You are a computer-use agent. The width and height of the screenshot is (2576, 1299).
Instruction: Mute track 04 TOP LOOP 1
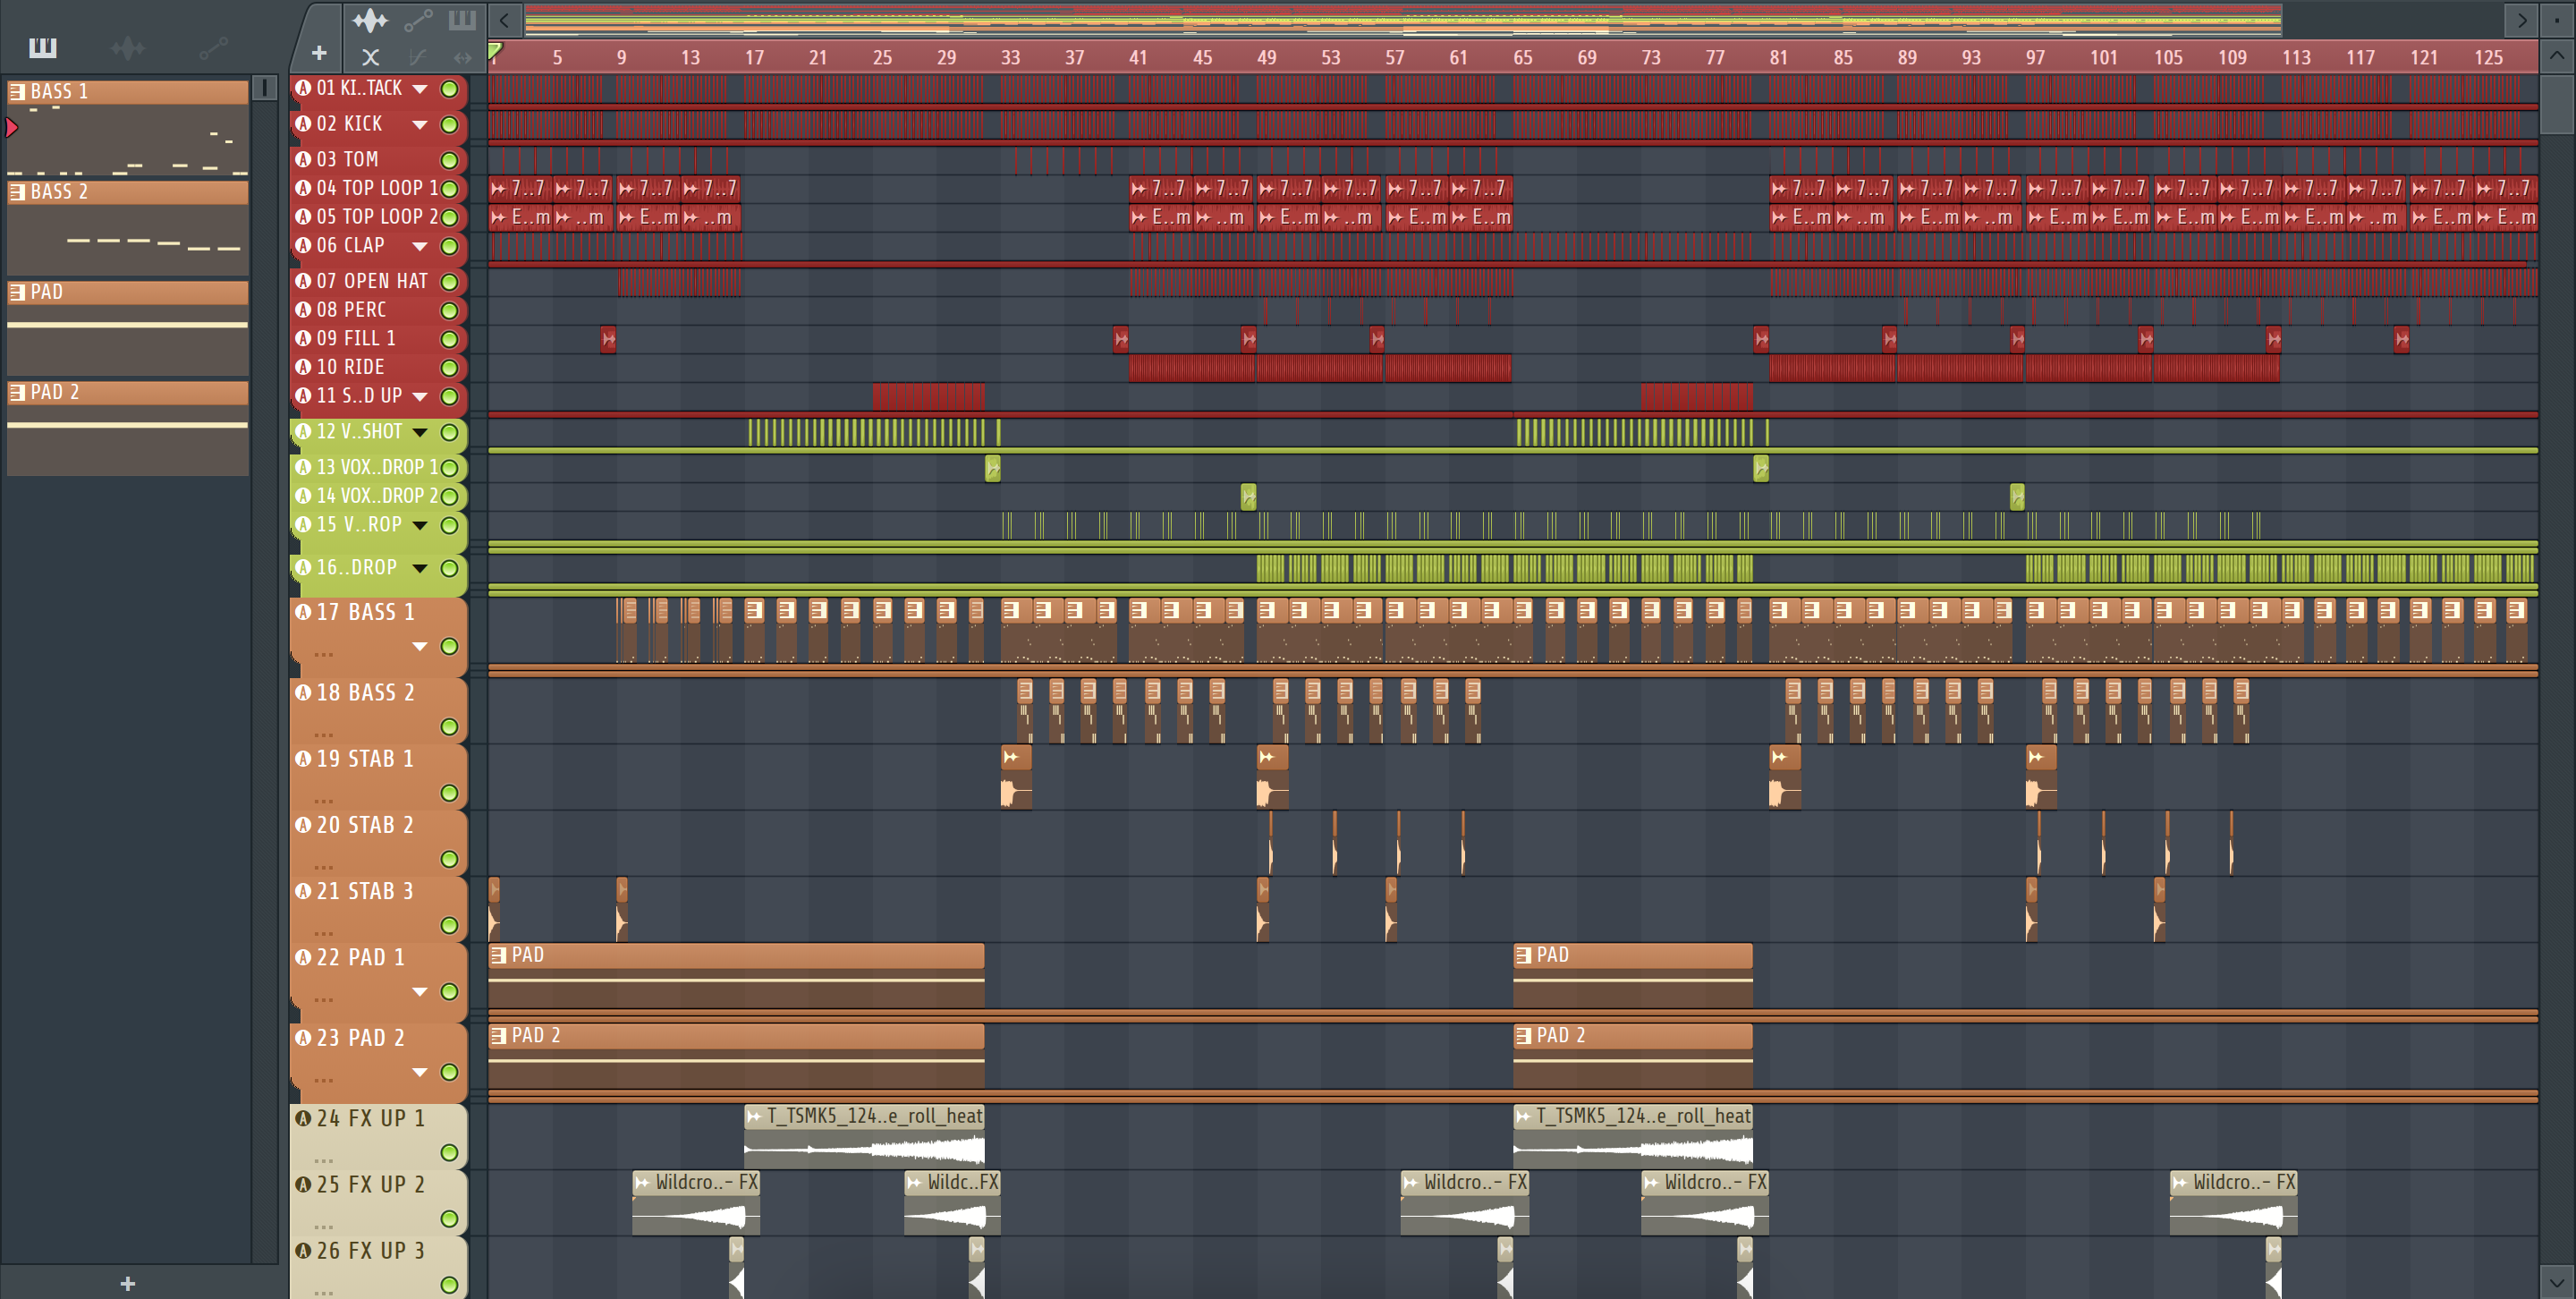(449, 188)
